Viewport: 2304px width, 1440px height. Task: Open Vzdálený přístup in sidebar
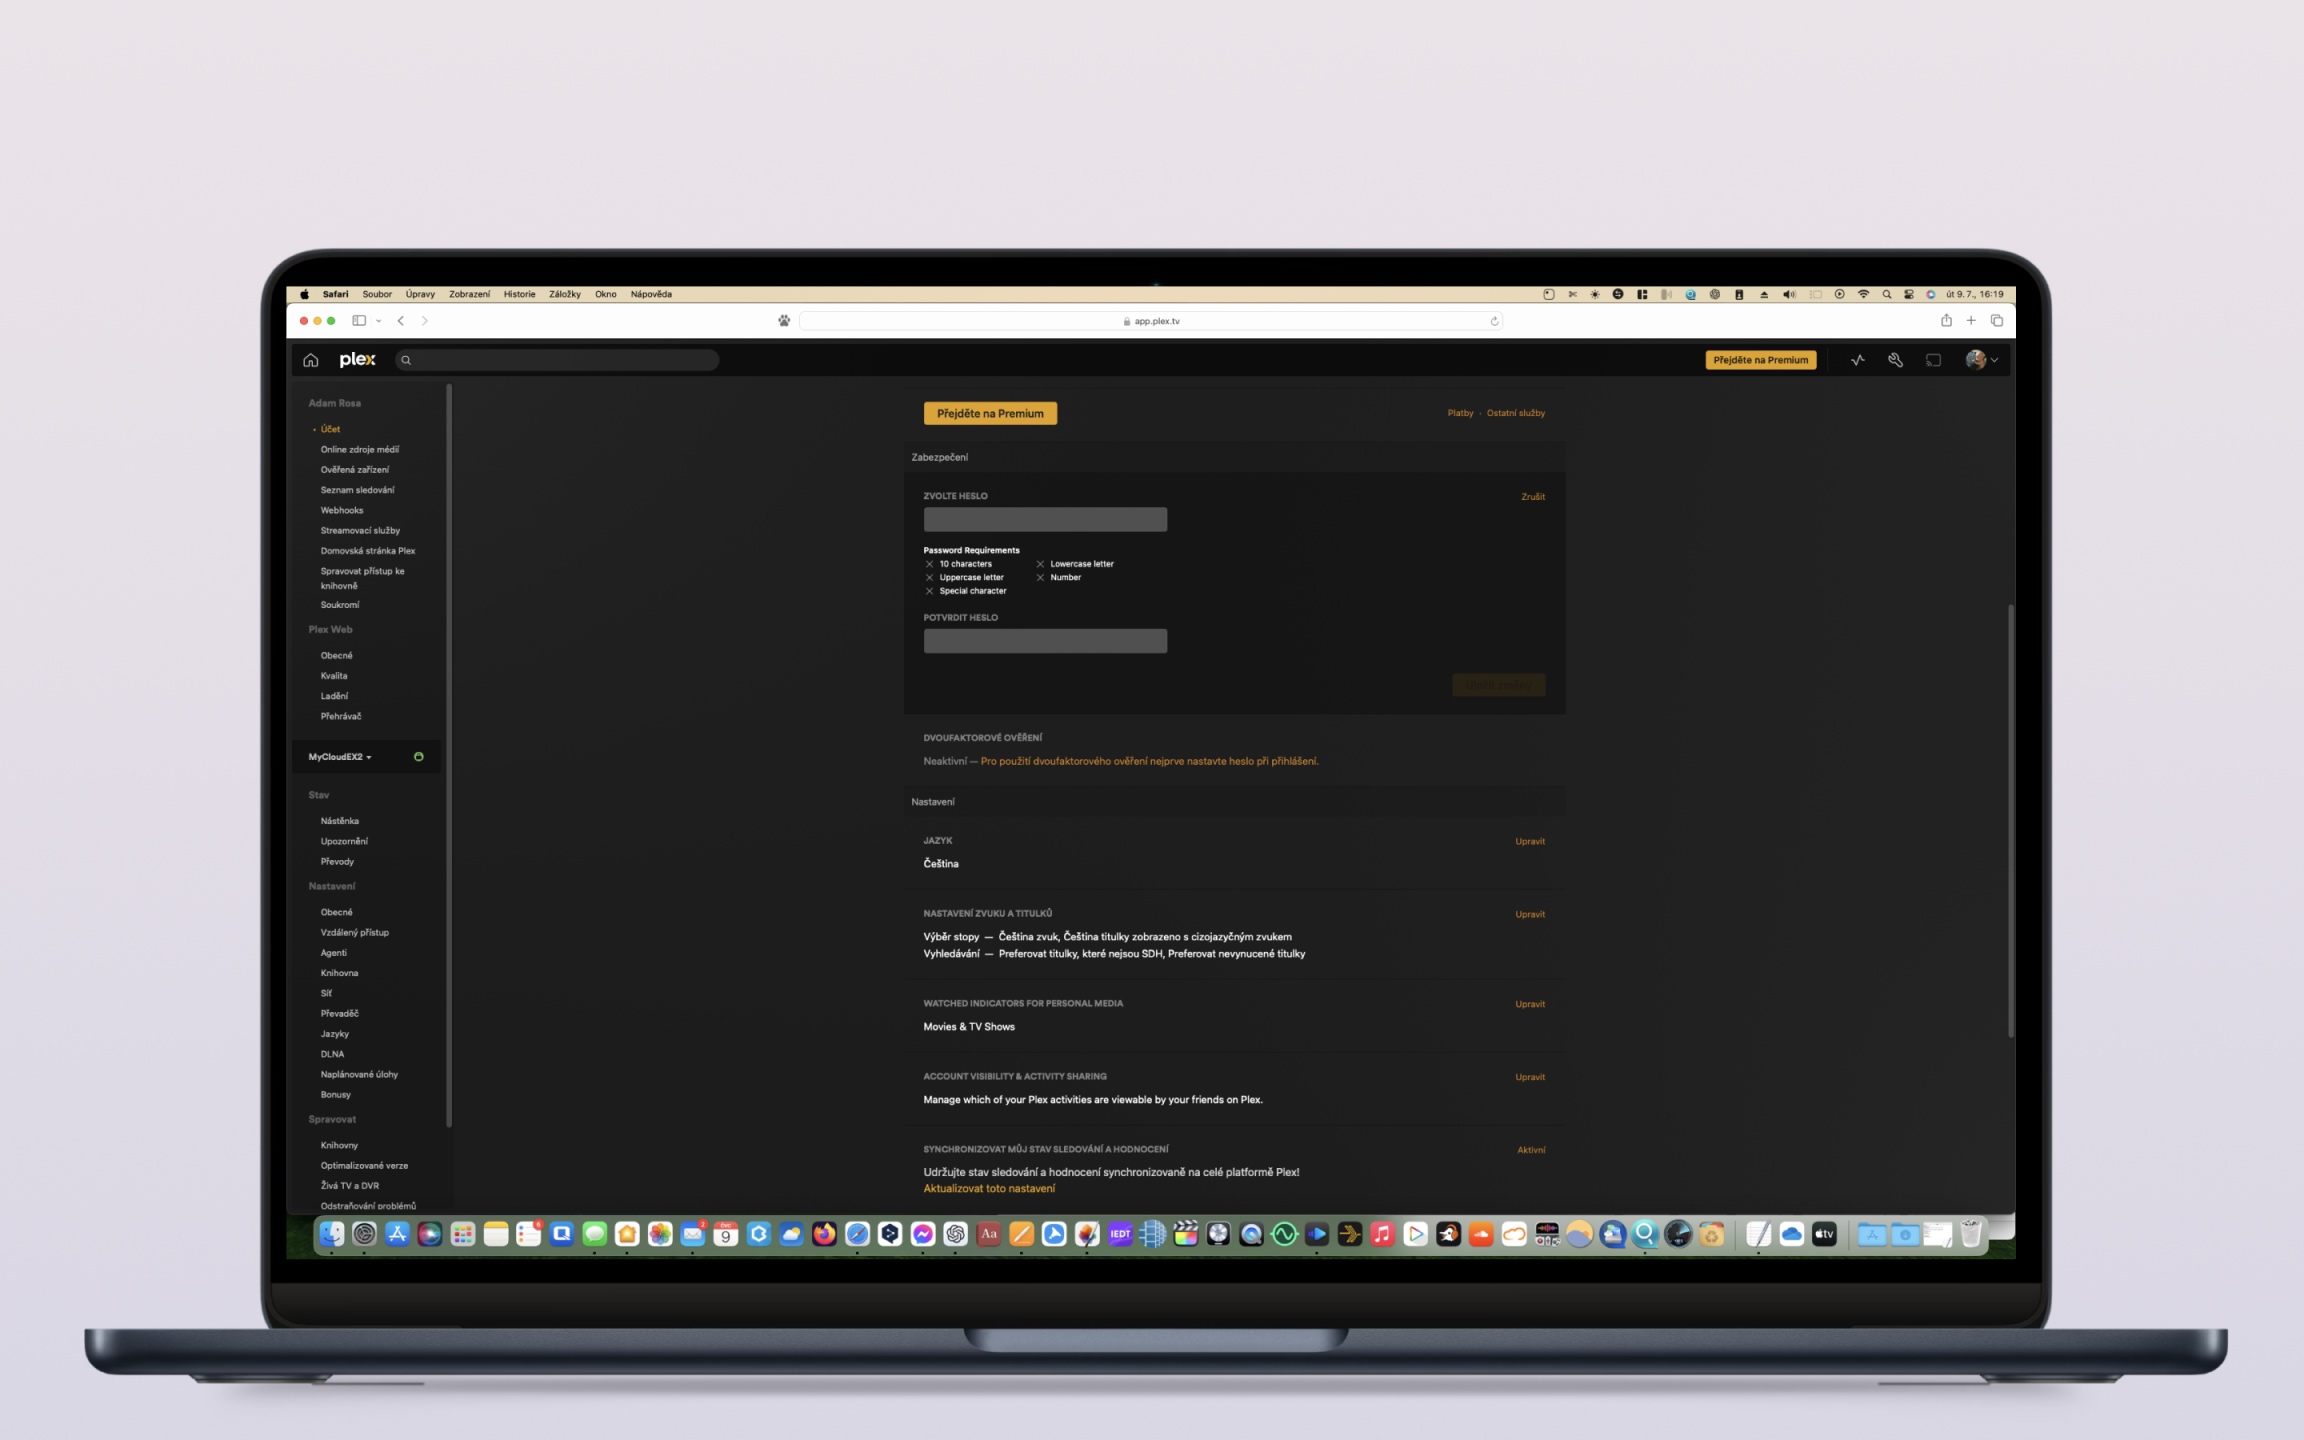coord(354,933)
